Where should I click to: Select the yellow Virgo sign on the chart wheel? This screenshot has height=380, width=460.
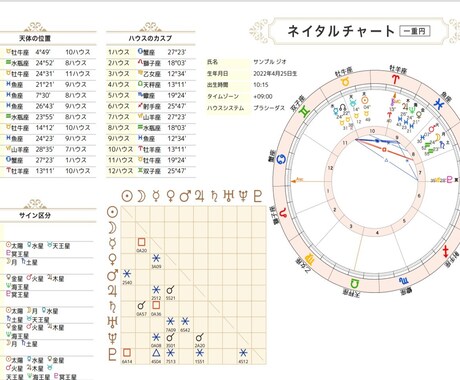310,259
